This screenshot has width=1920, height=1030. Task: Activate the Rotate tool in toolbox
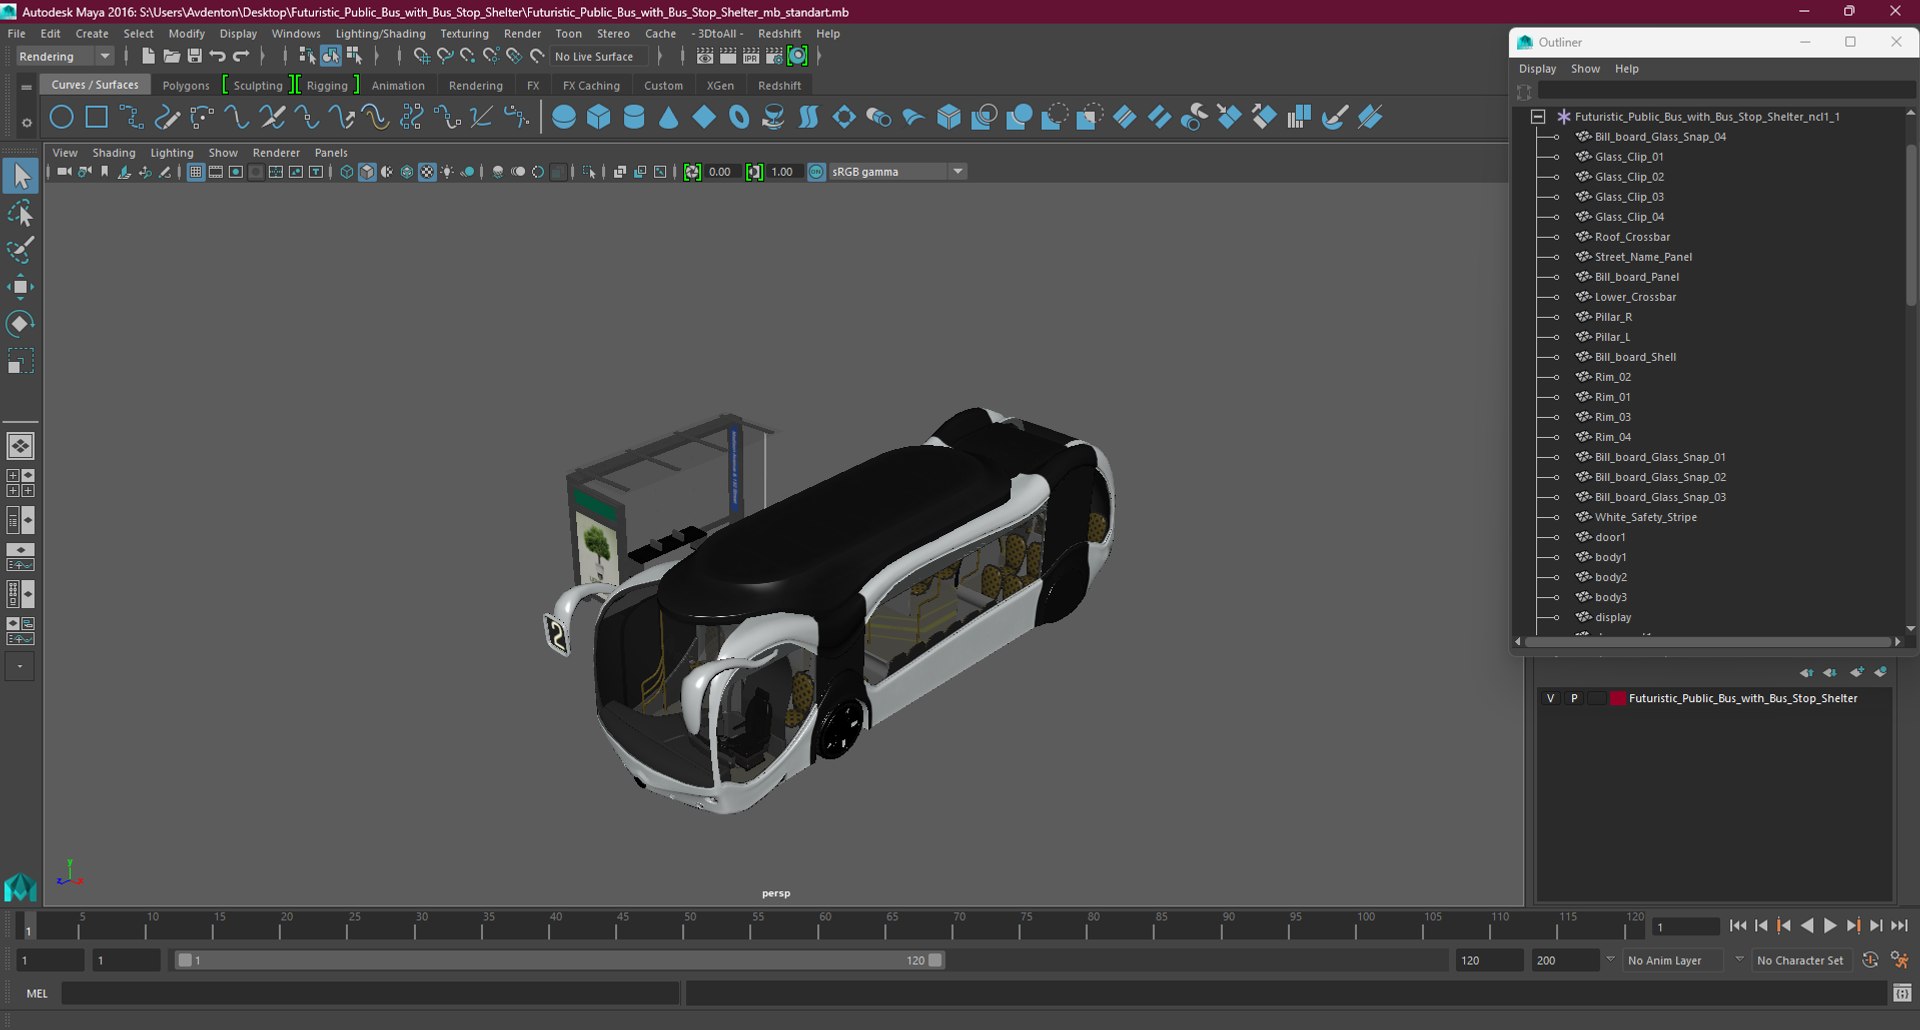point(20,323)
